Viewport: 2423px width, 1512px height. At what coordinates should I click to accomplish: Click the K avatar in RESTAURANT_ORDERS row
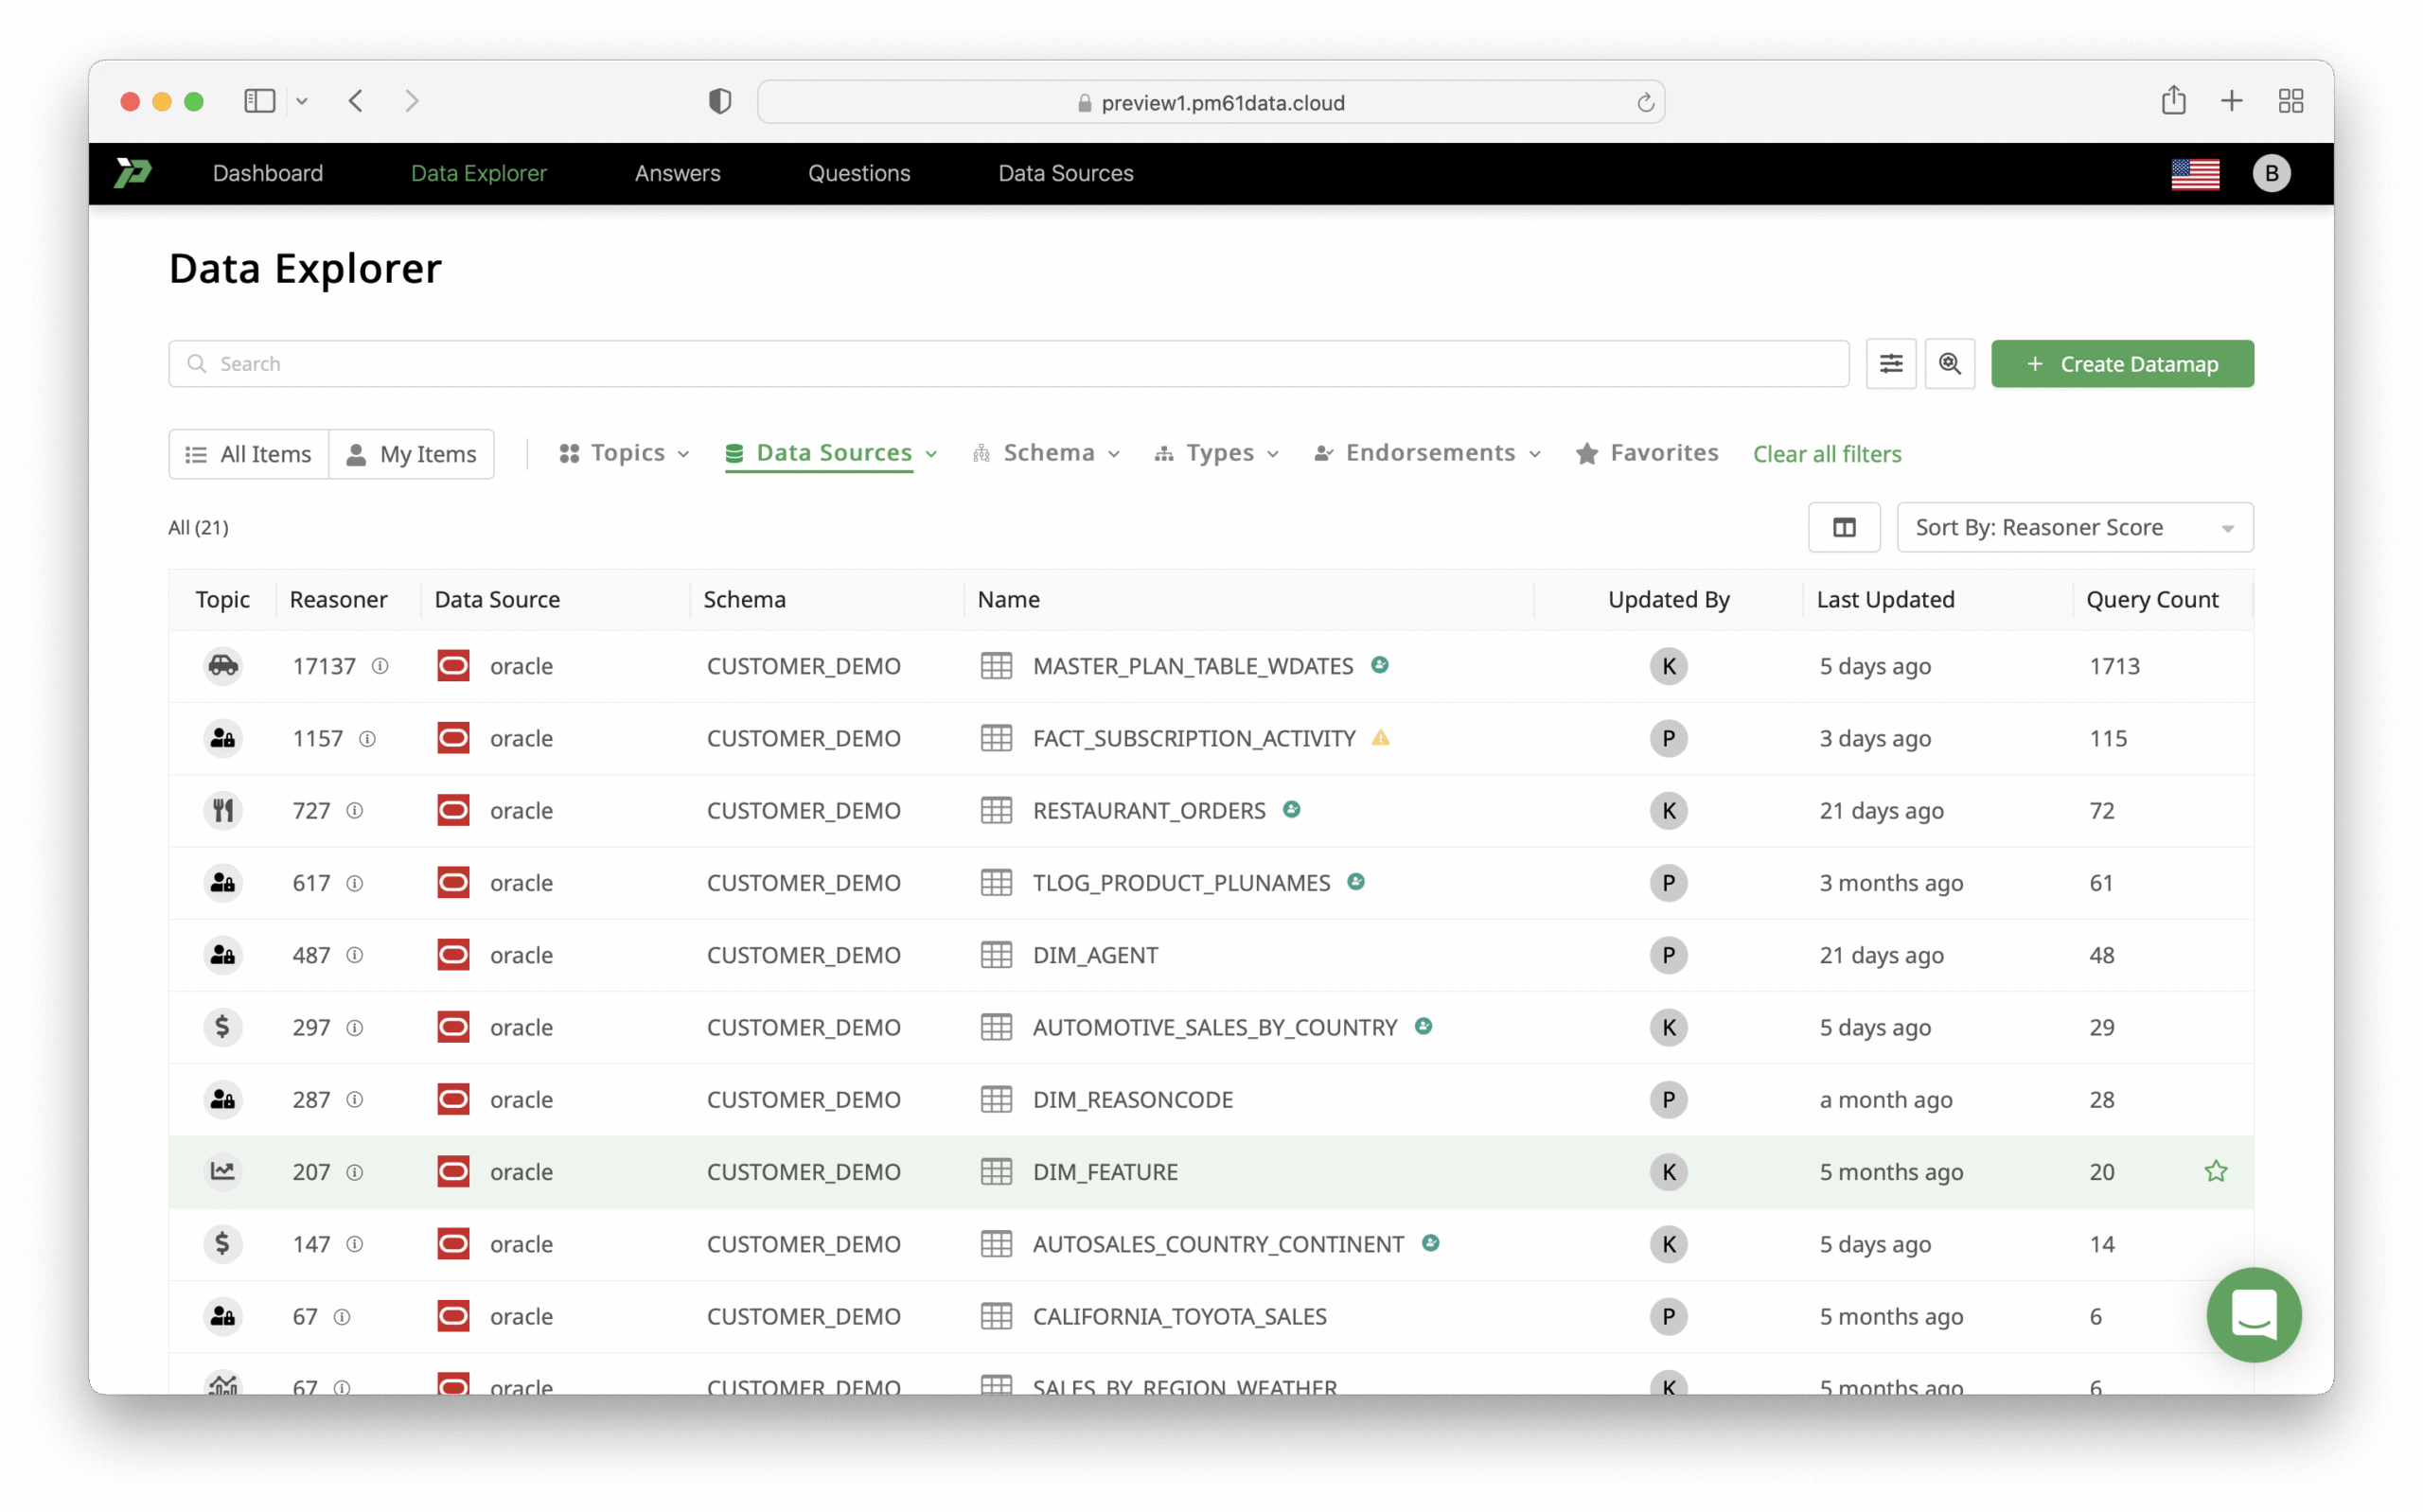1668,811
